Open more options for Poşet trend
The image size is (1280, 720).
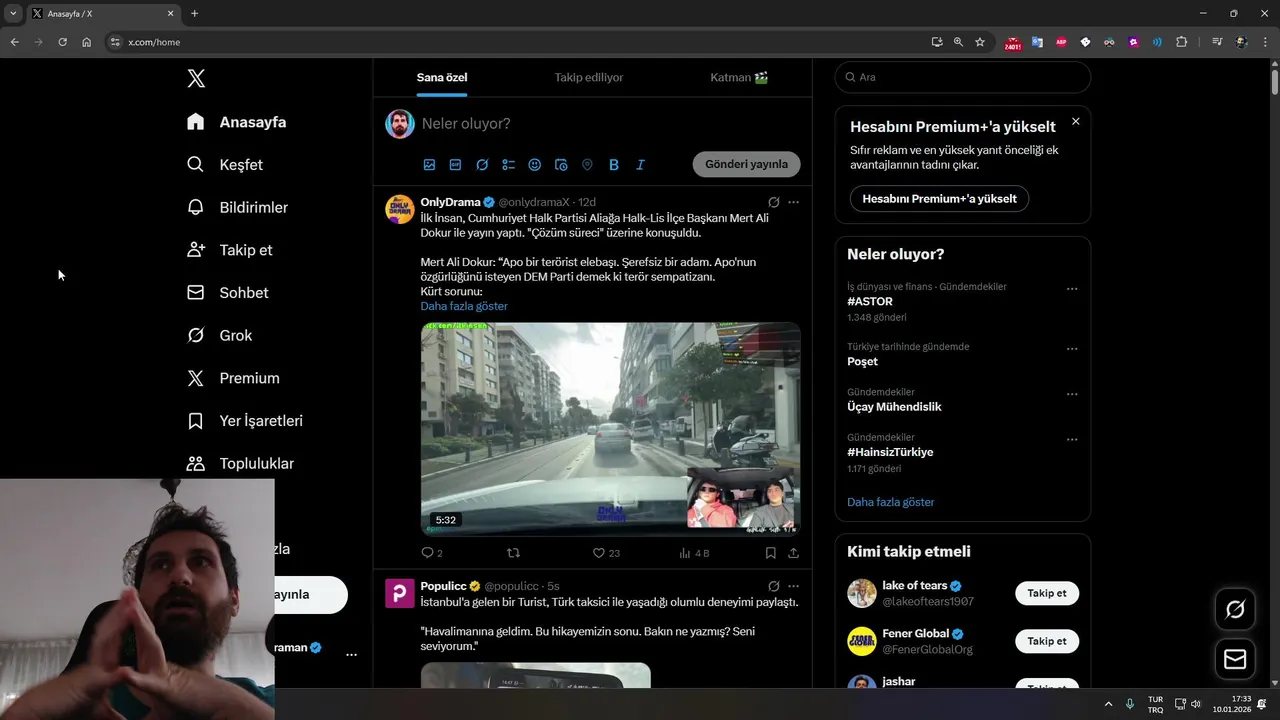pyautogui.click(x=1072, y=349)
